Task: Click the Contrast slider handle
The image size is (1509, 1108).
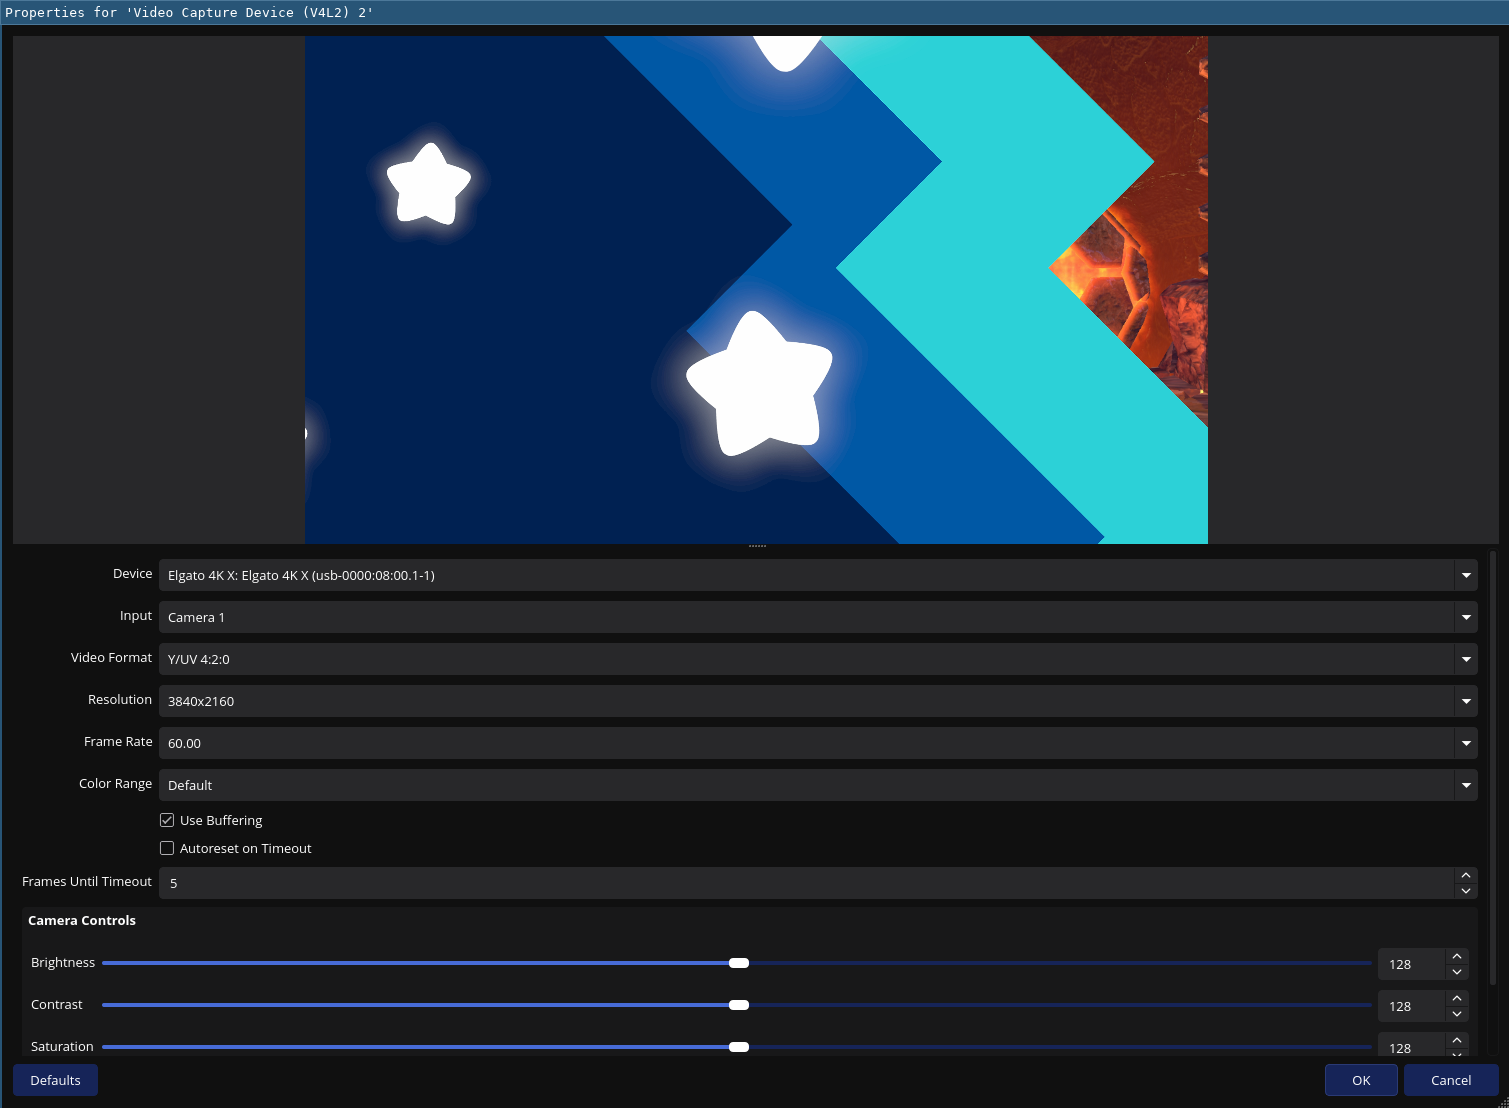Action: (x=739, y=1005)
